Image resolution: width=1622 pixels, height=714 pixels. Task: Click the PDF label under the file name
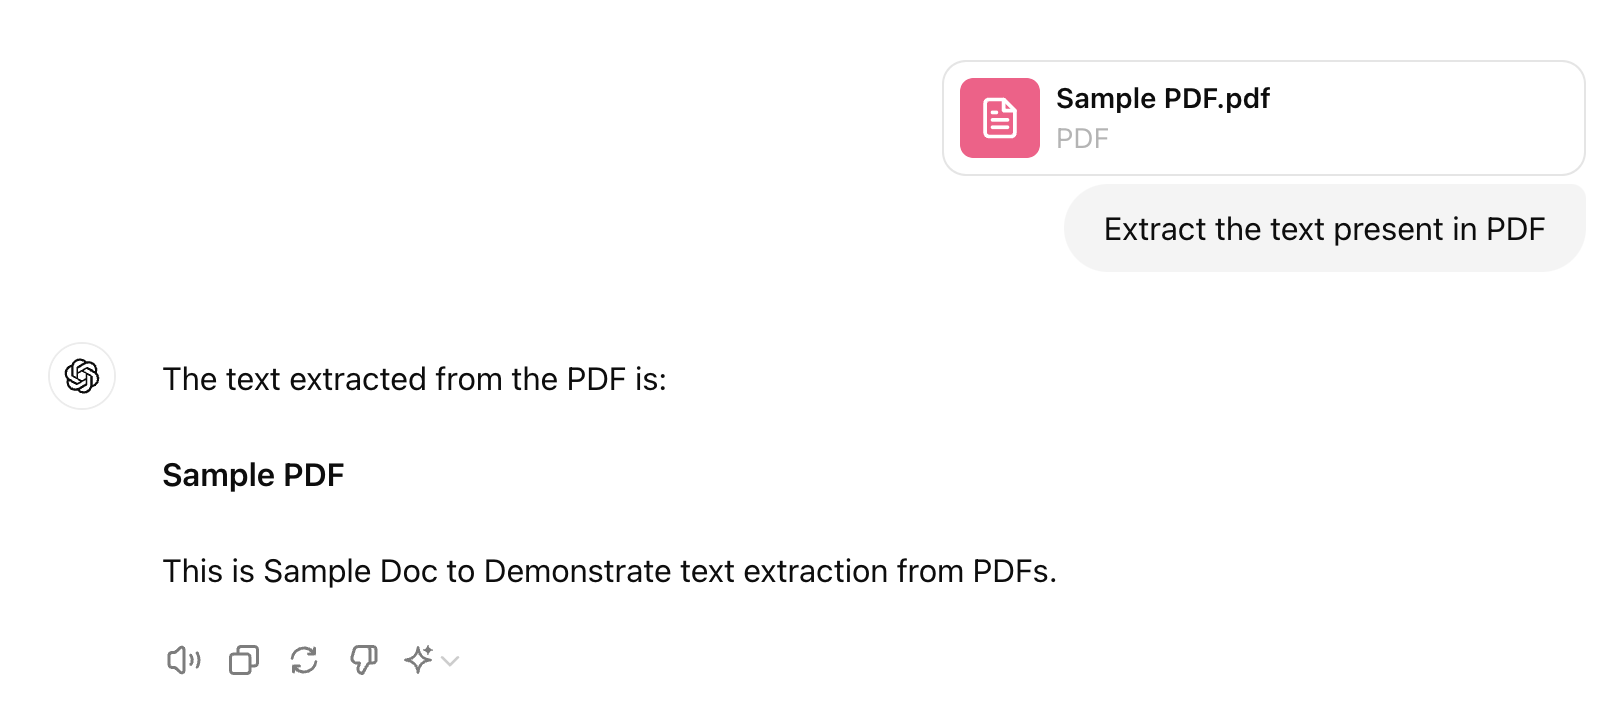point(1083,138)
